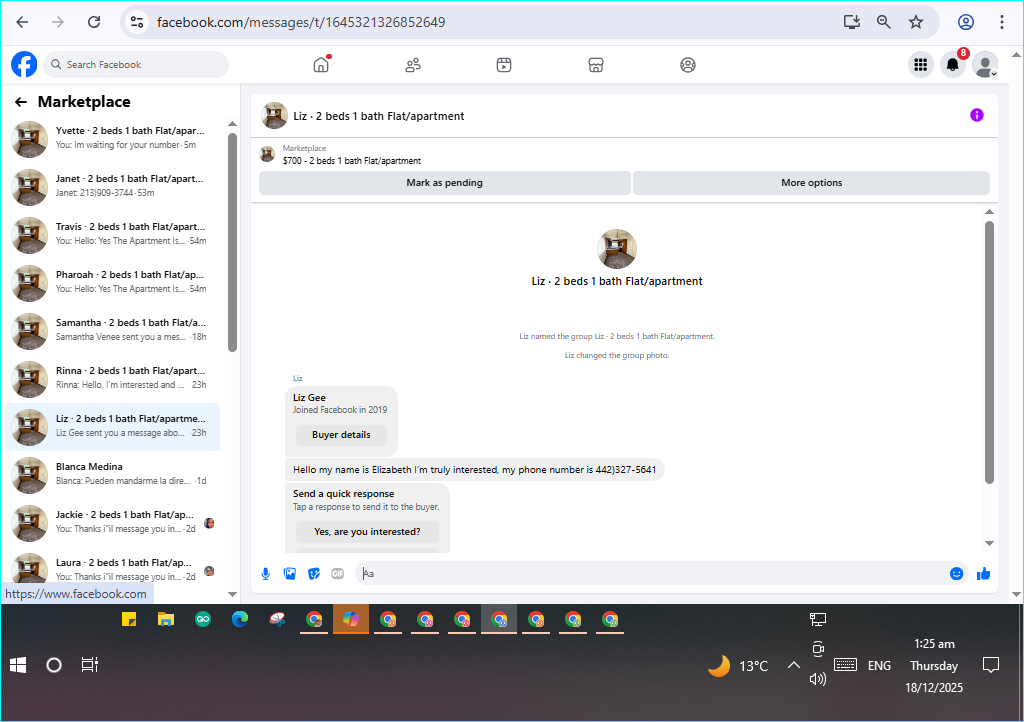The width and height of the screenshot is (1024, 722).
Task: Click the $700 listing link under Marketplace
Action: (x=351, y=161)
